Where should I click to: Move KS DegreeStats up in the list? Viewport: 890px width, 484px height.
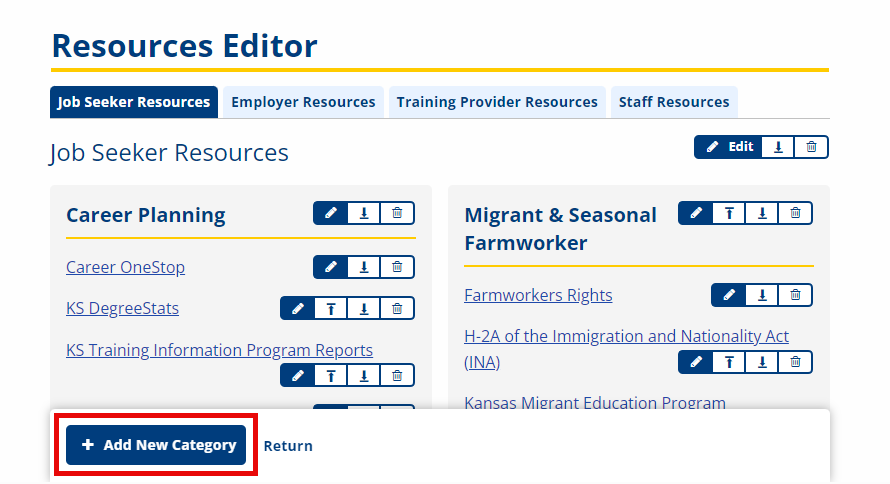click(x=331, y=309)
